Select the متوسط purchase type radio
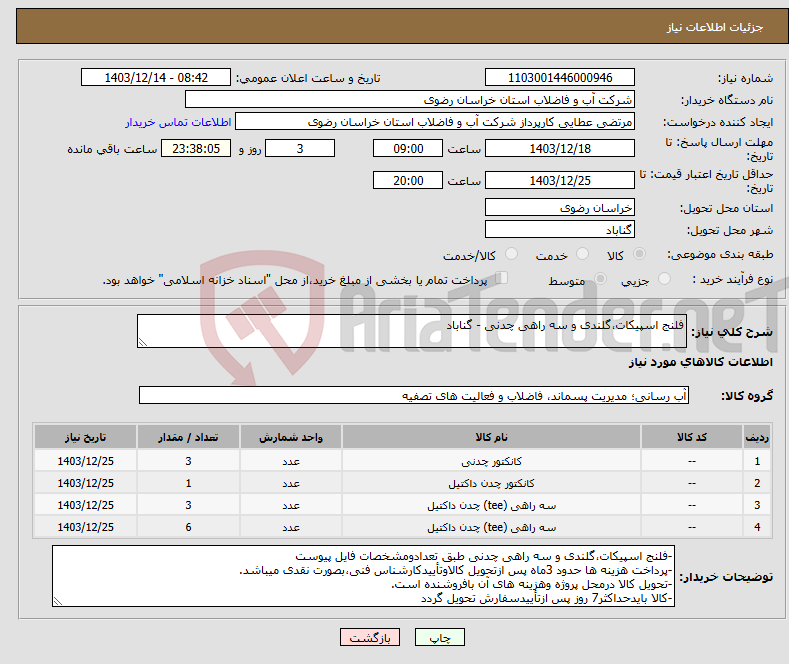789x664 pixels. (600, 278)
